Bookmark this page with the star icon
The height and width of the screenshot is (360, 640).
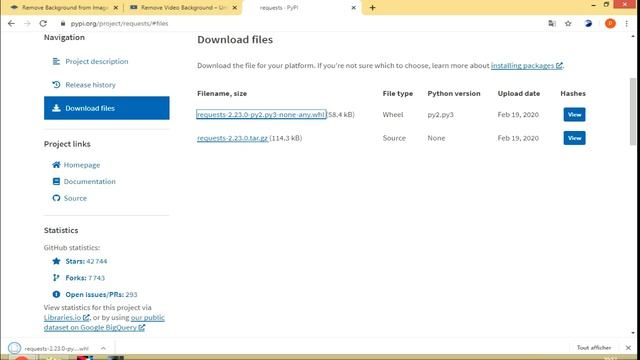(568, 23)
